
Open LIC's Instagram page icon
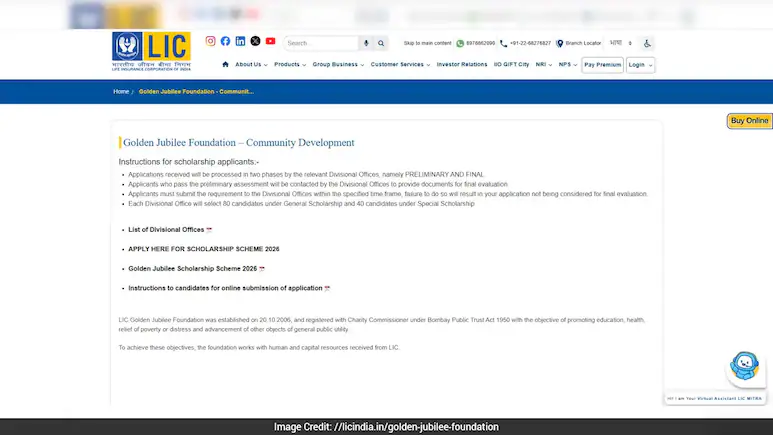pos(211,41)
